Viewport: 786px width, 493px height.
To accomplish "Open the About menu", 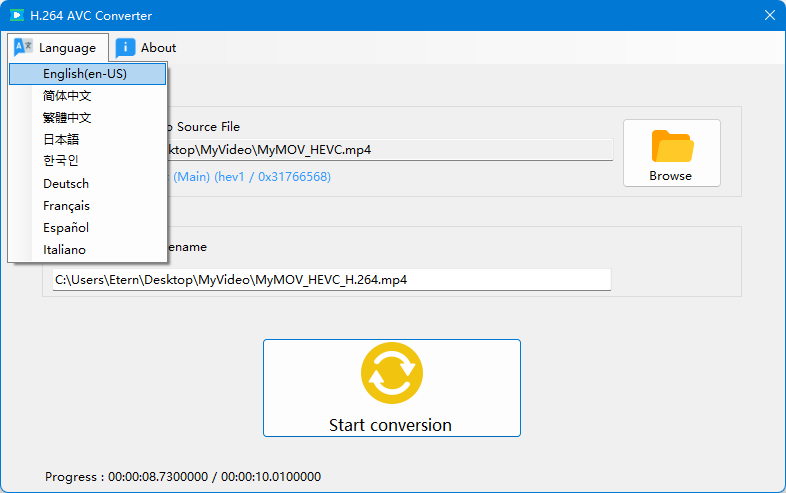I will click(146, 48).
